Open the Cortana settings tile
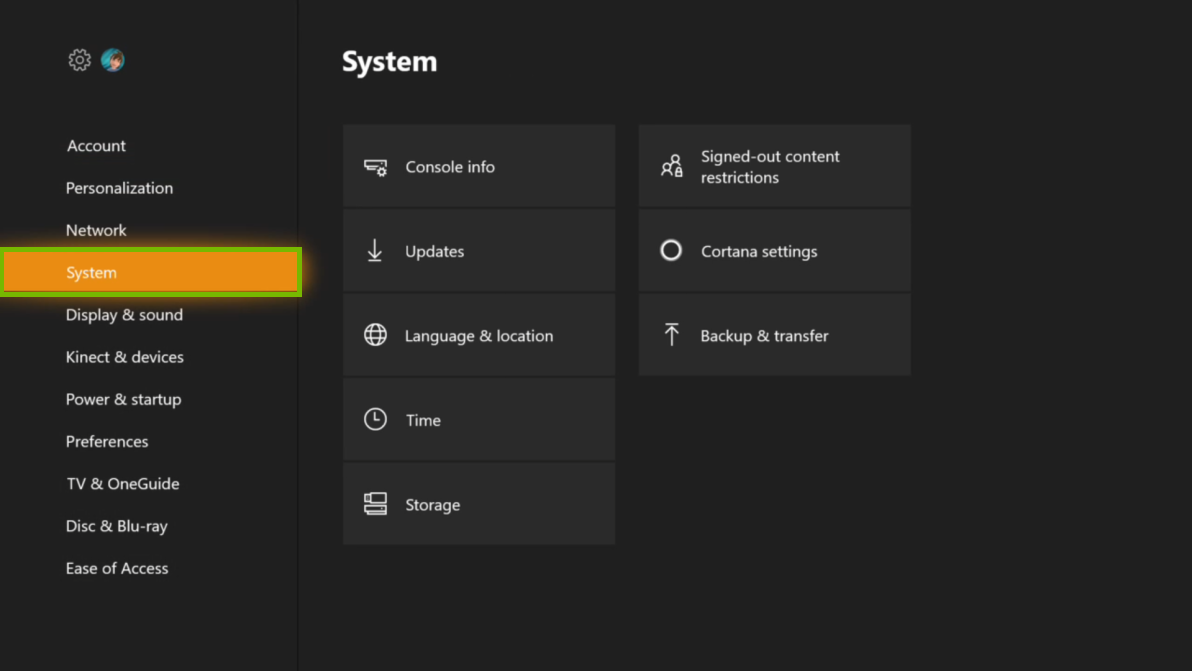The height and width of the screenshot is (671, 1192). (x=775, y=251)
